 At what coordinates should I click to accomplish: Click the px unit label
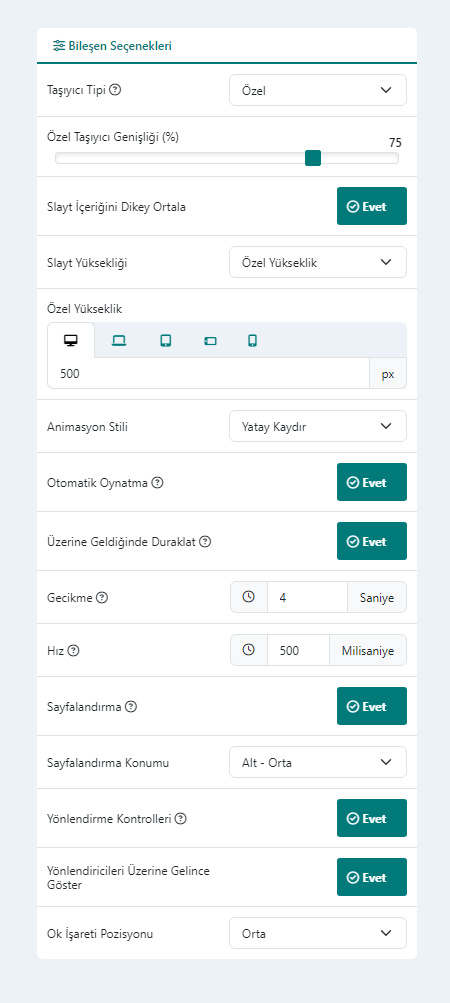pos(388,374)
